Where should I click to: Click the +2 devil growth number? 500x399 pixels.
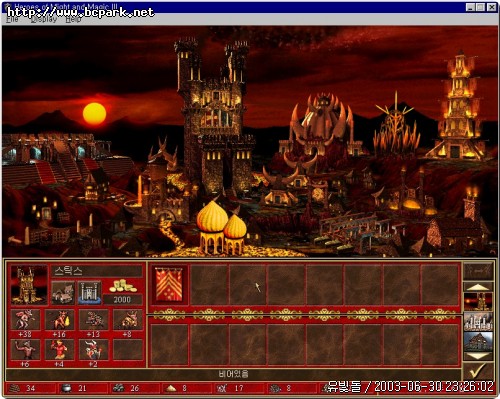(93, 364)
